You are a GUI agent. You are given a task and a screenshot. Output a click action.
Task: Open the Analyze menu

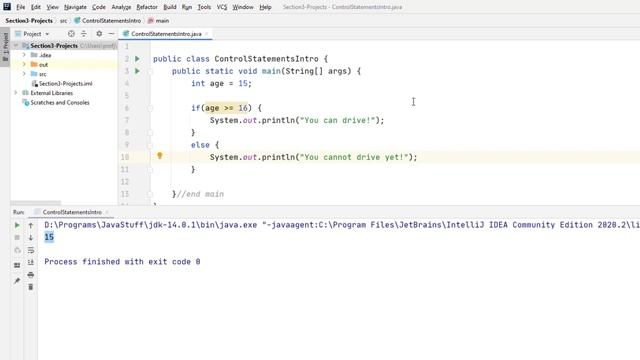point(121,7)
